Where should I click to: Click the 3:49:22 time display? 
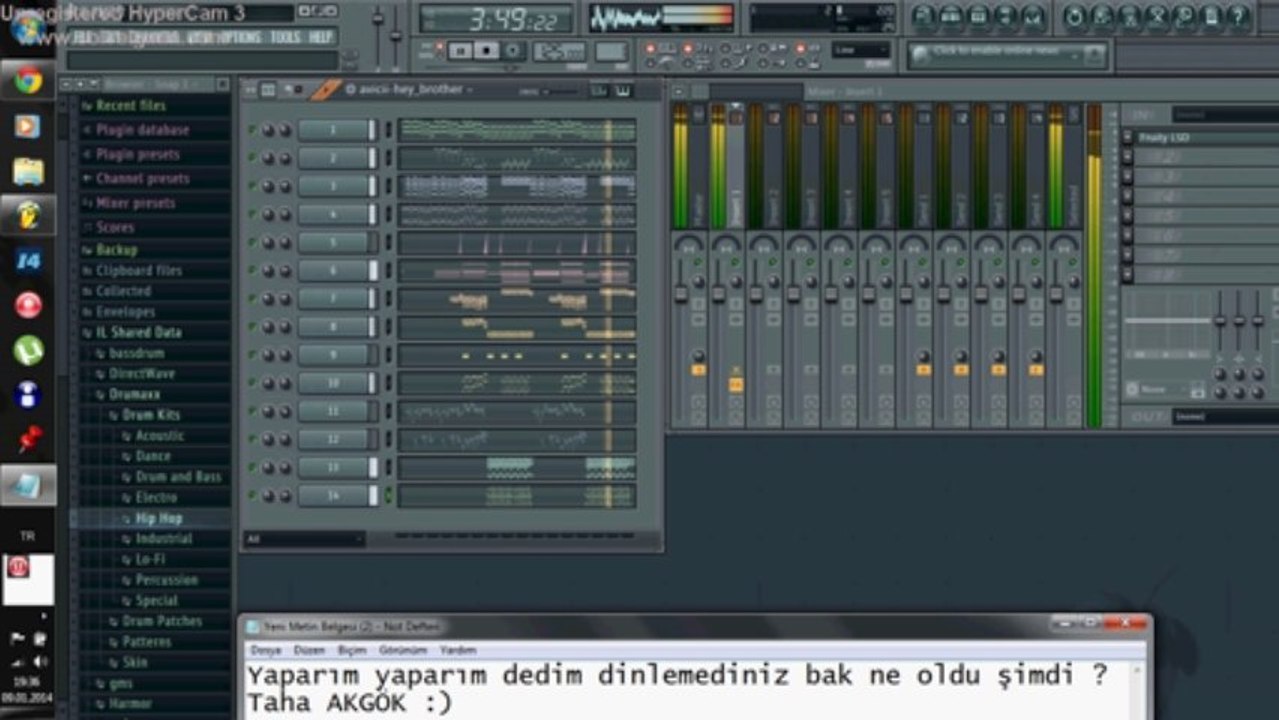click(496, 18)
